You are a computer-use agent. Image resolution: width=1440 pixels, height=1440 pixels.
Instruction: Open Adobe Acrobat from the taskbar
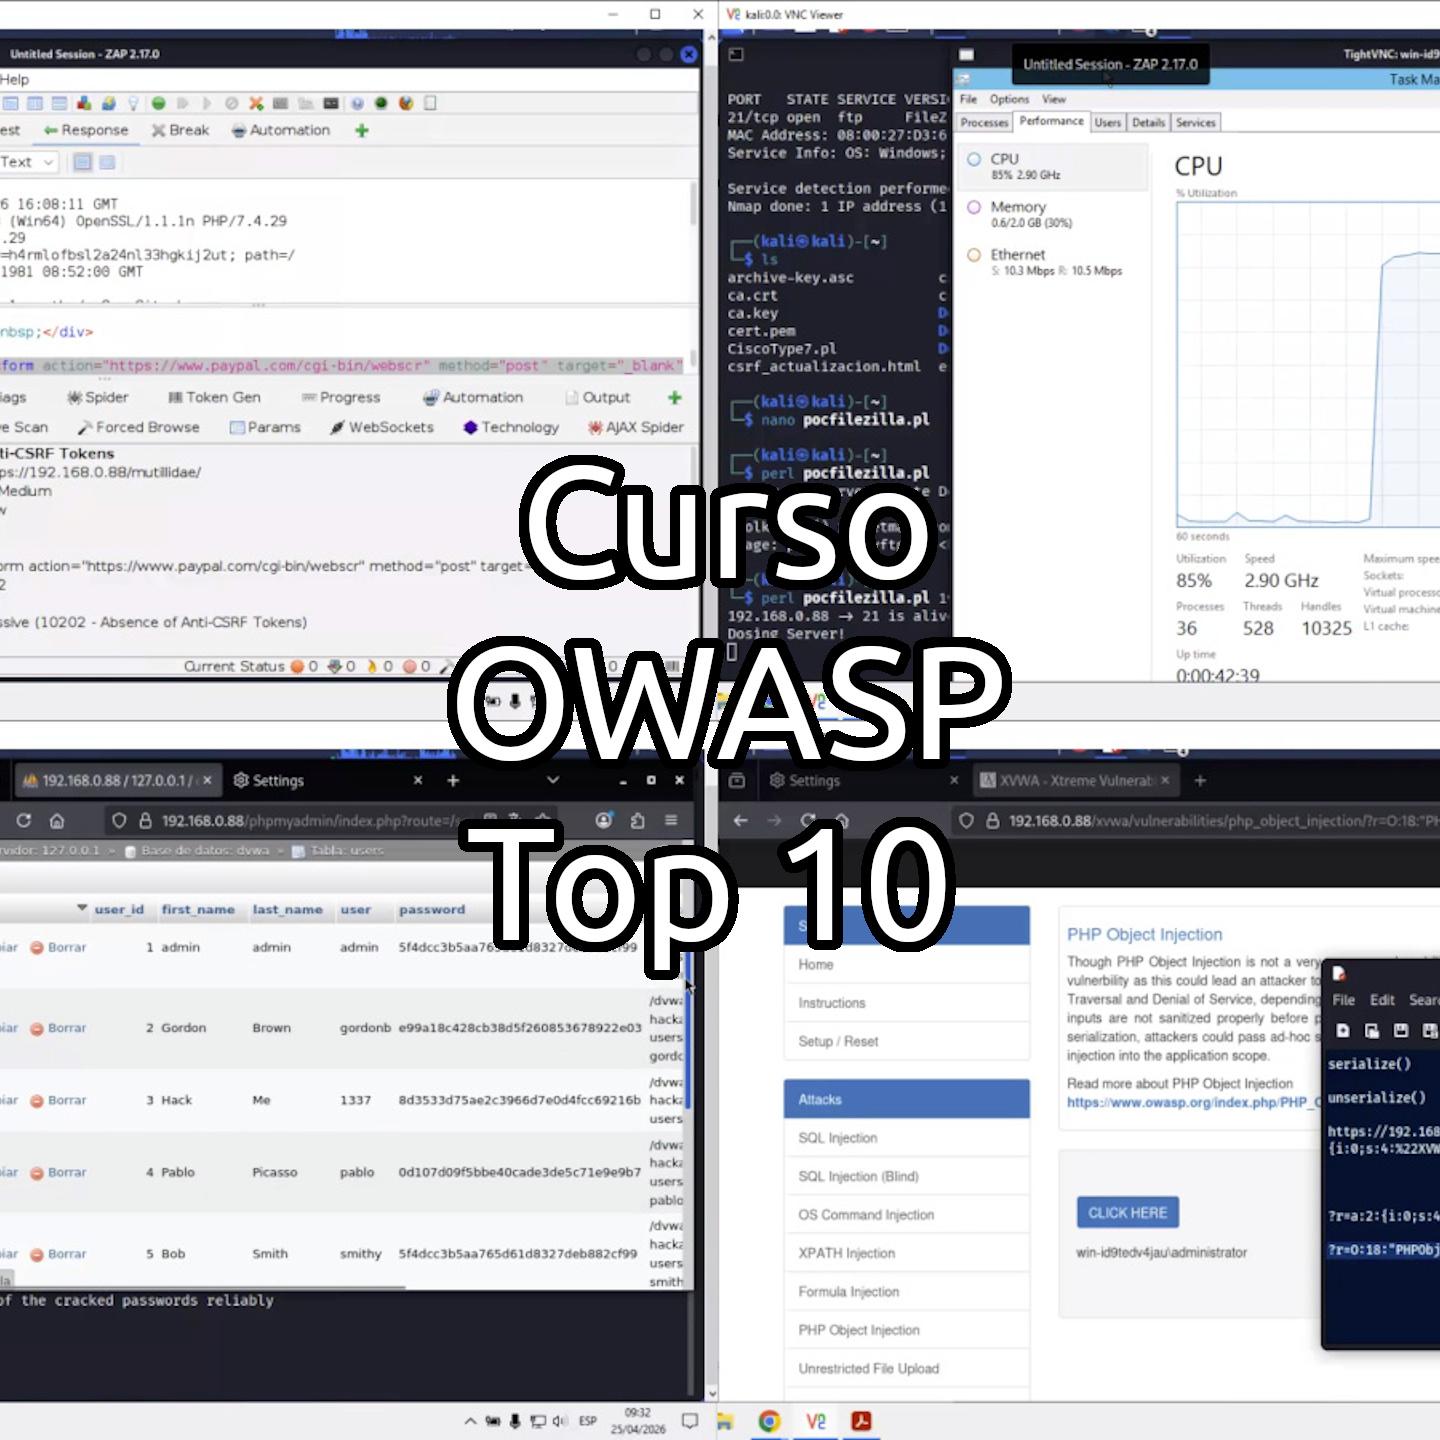pos(861,1421)
